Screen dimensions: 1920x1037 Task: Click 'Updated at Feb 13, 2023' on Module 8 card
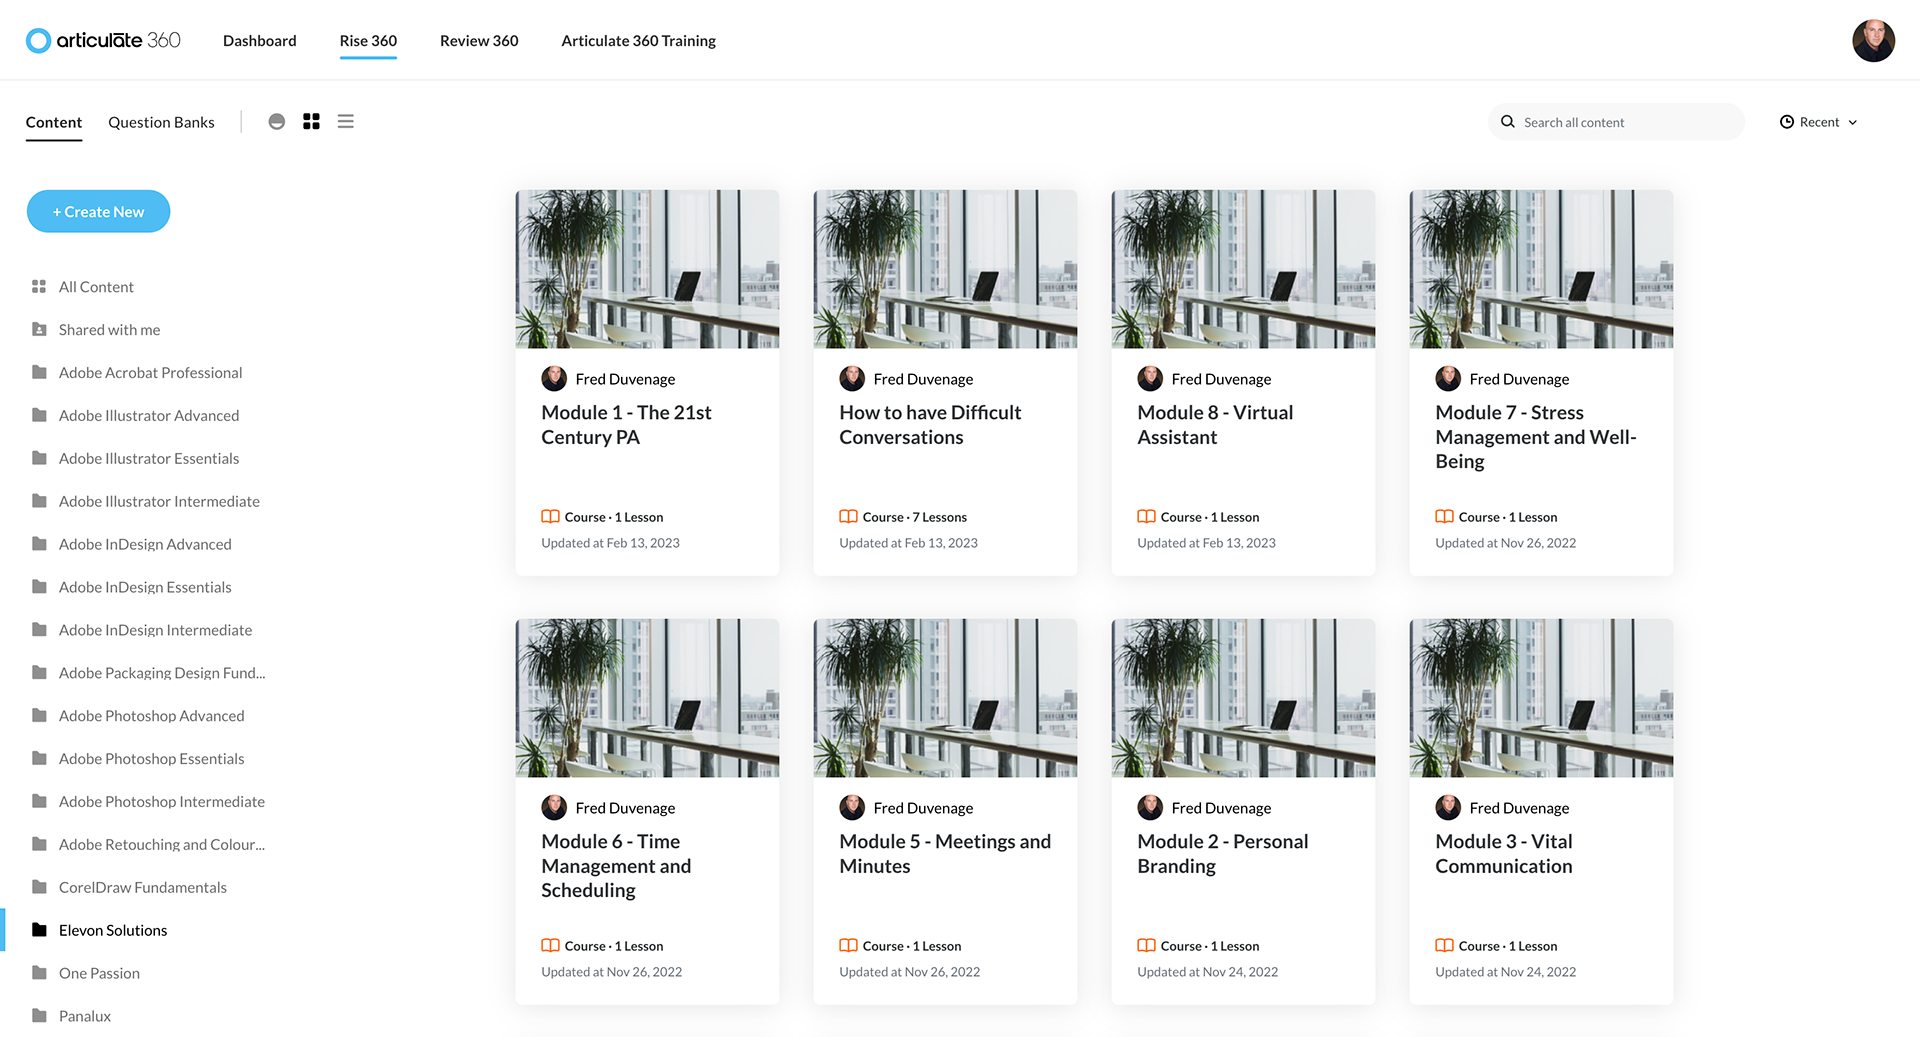(1206, 543)
